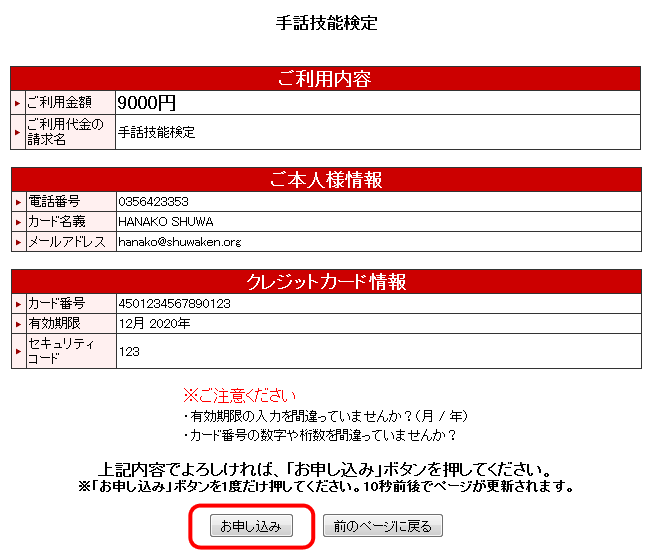Click the カード番号 label
Screen dimensions: 652x556
pos(57,304)
